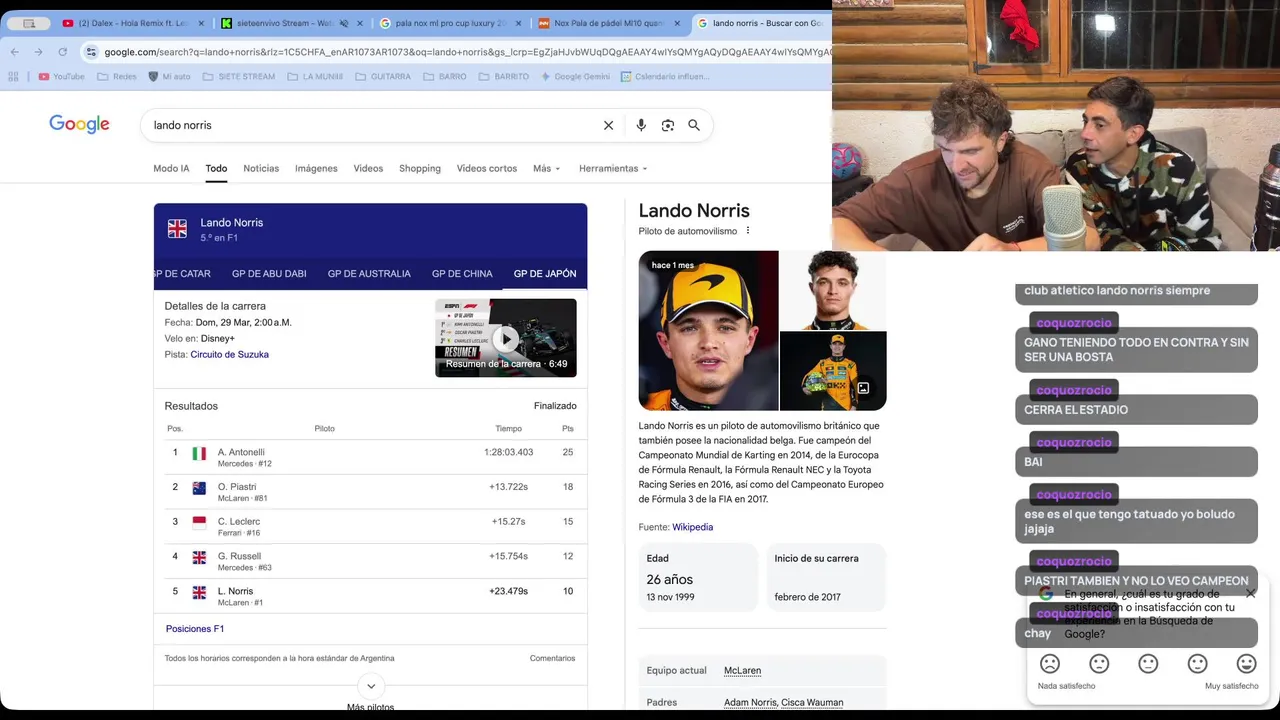Screen dimensions: 1280x720
Task: Open the Google Gemini bookmark
Action: pos(574,76)
